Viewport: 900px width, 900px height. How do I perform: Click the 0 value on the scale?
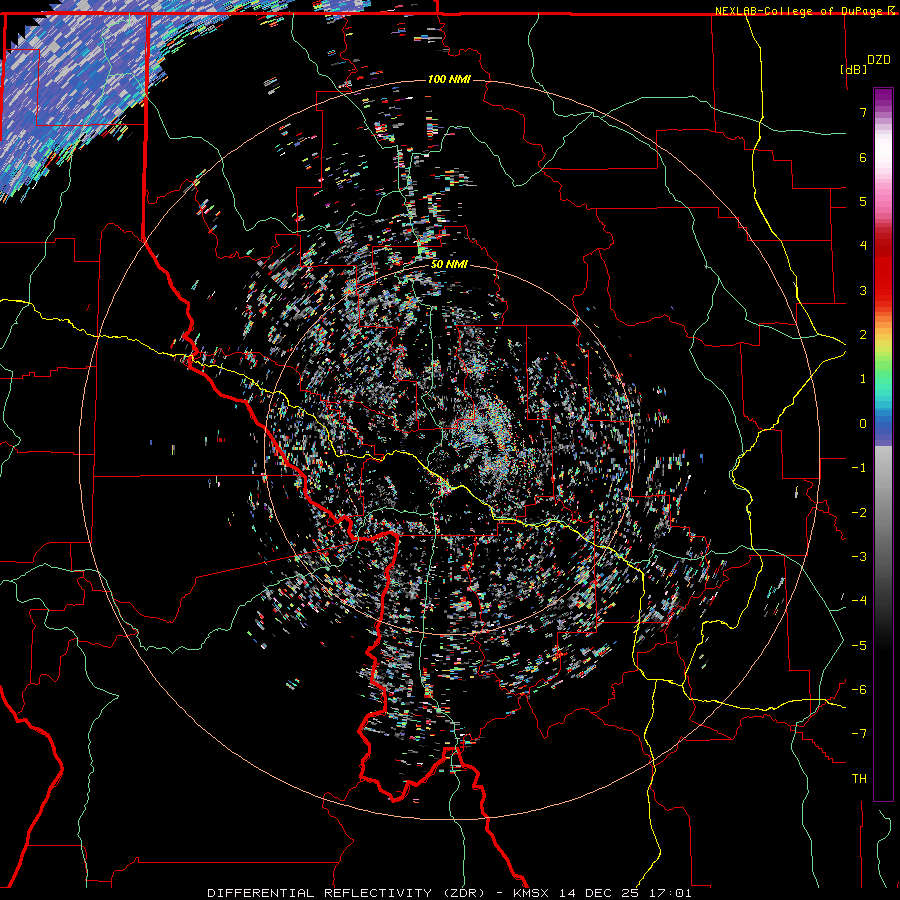pyautogui.click(x=863, y=424)
